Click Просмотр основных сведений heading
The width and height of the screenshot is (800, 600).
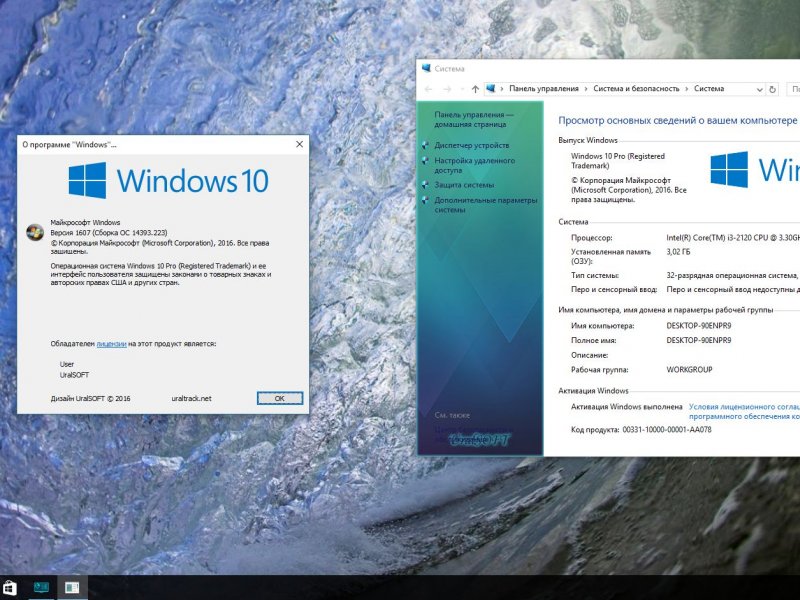click(x=677, y=121)
